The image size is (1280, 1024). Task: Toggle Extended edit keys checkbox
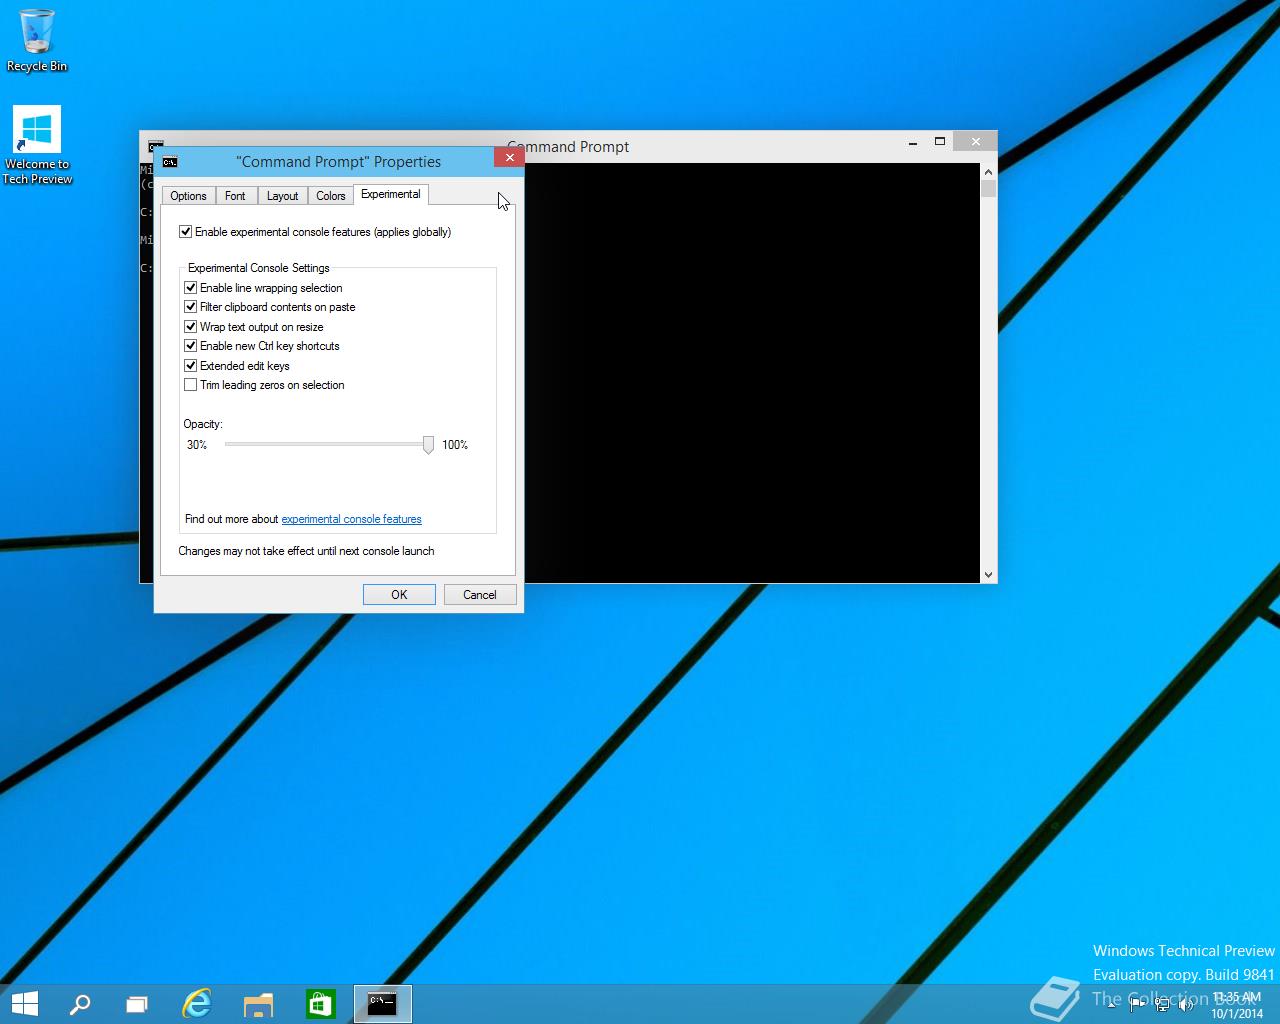tap(190, 366)
